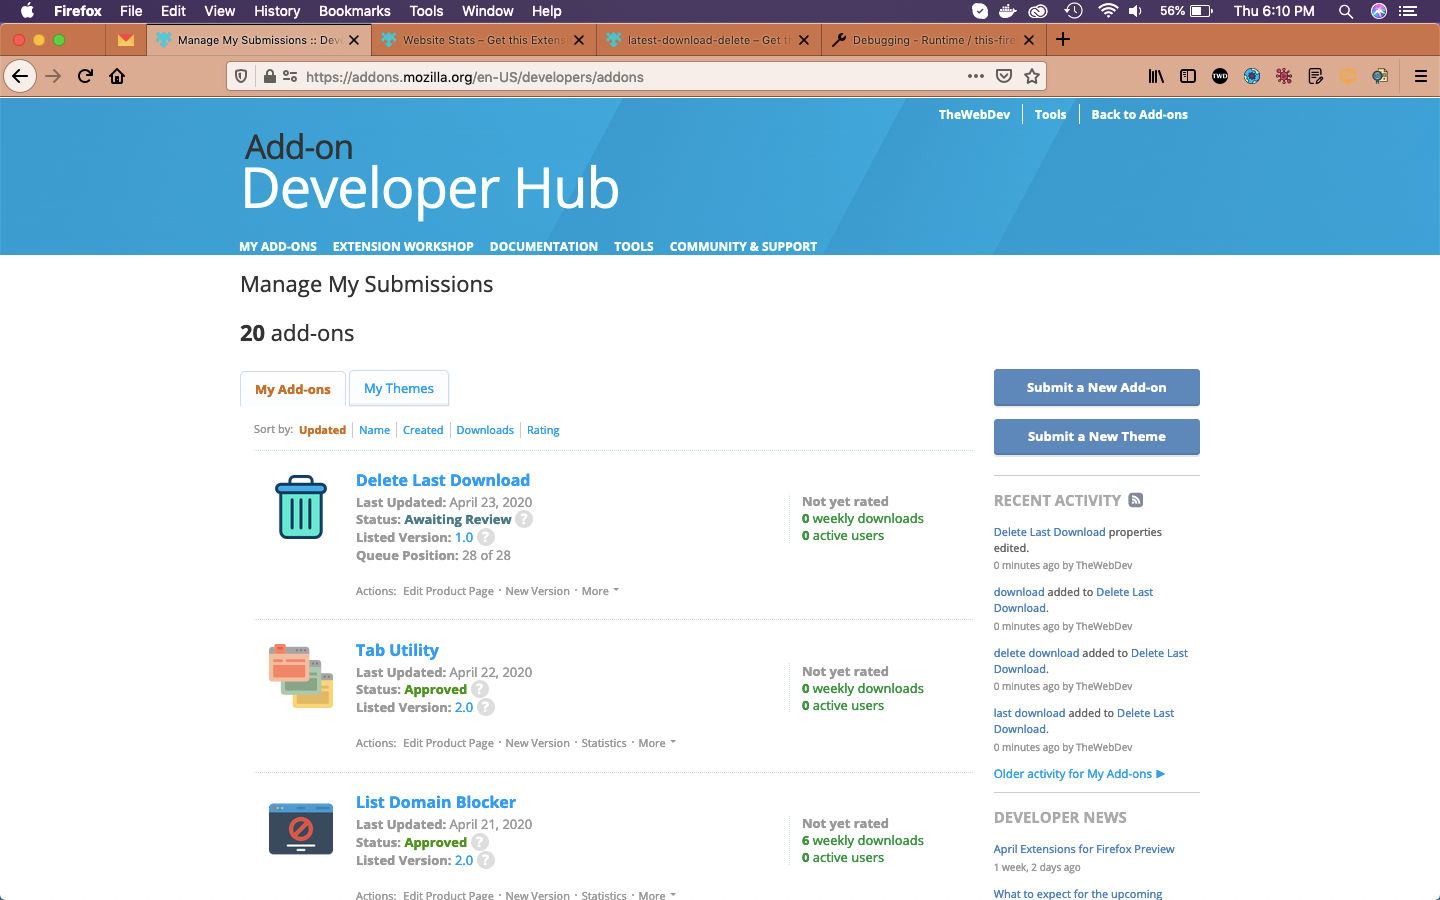
Task: Click the Tab Utility add-on icon
Action: 301,676
